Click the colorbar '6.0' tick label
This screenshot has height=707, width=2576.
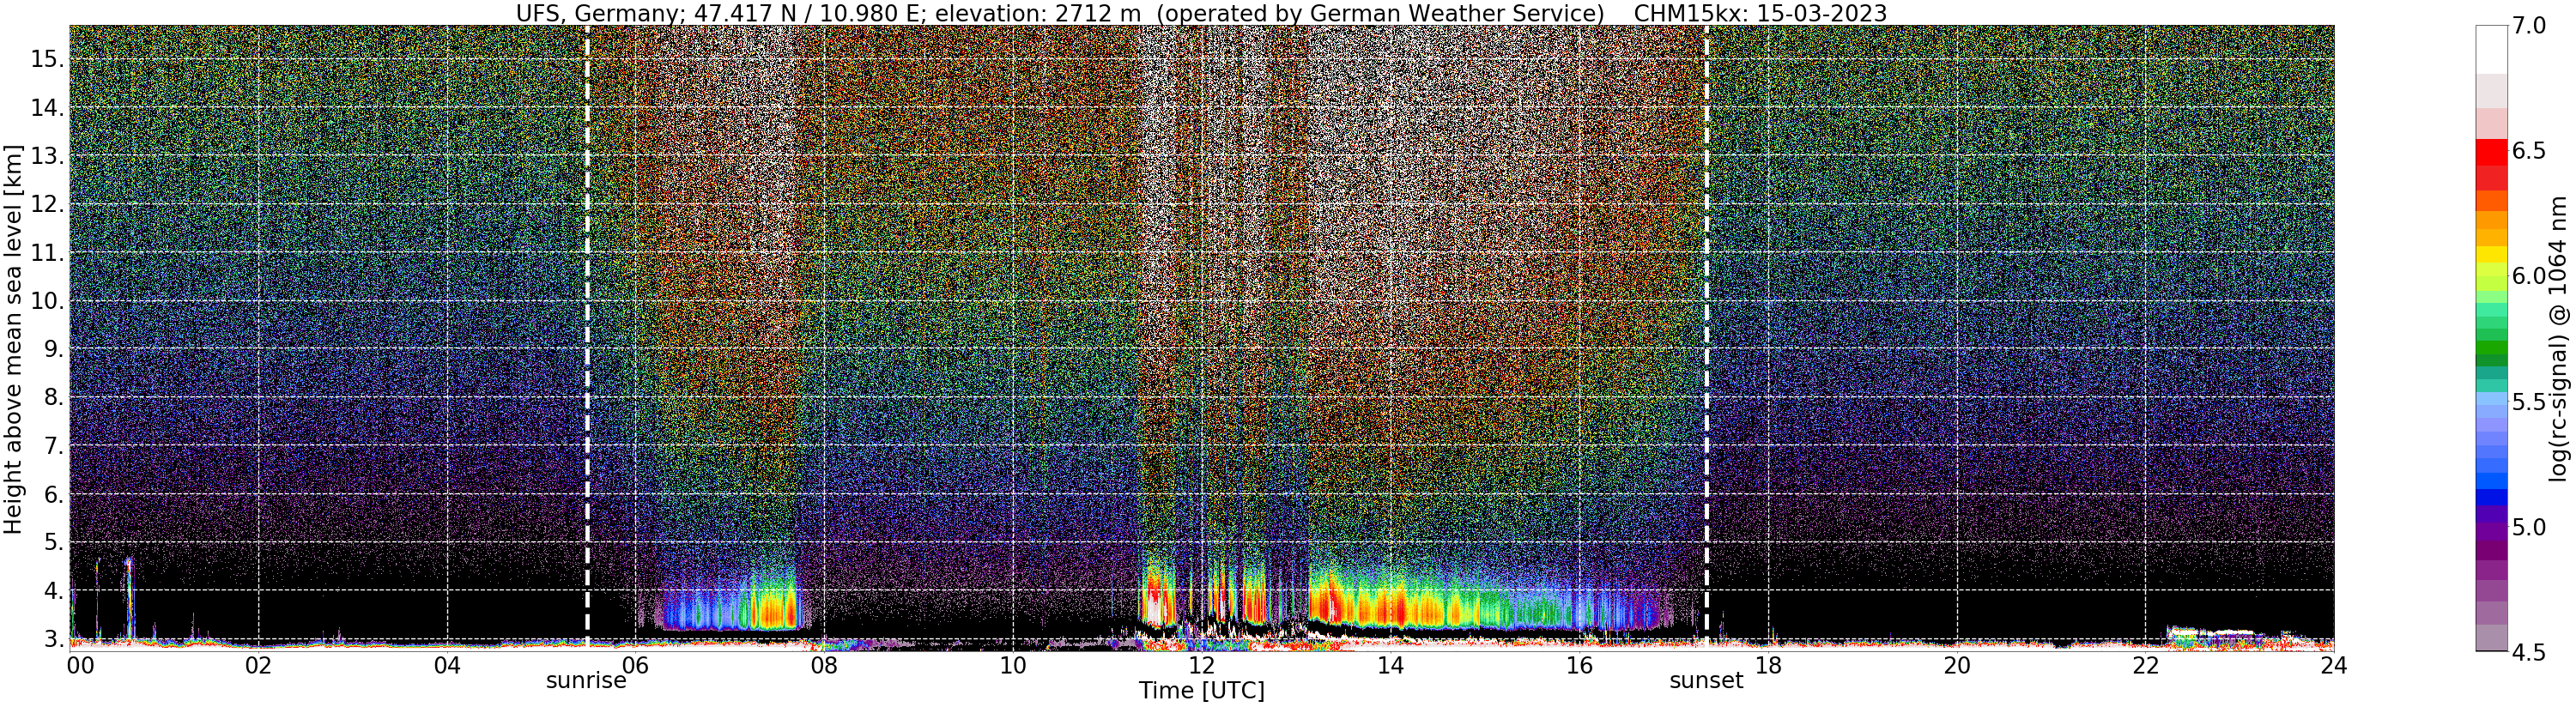coord(2530,276)
